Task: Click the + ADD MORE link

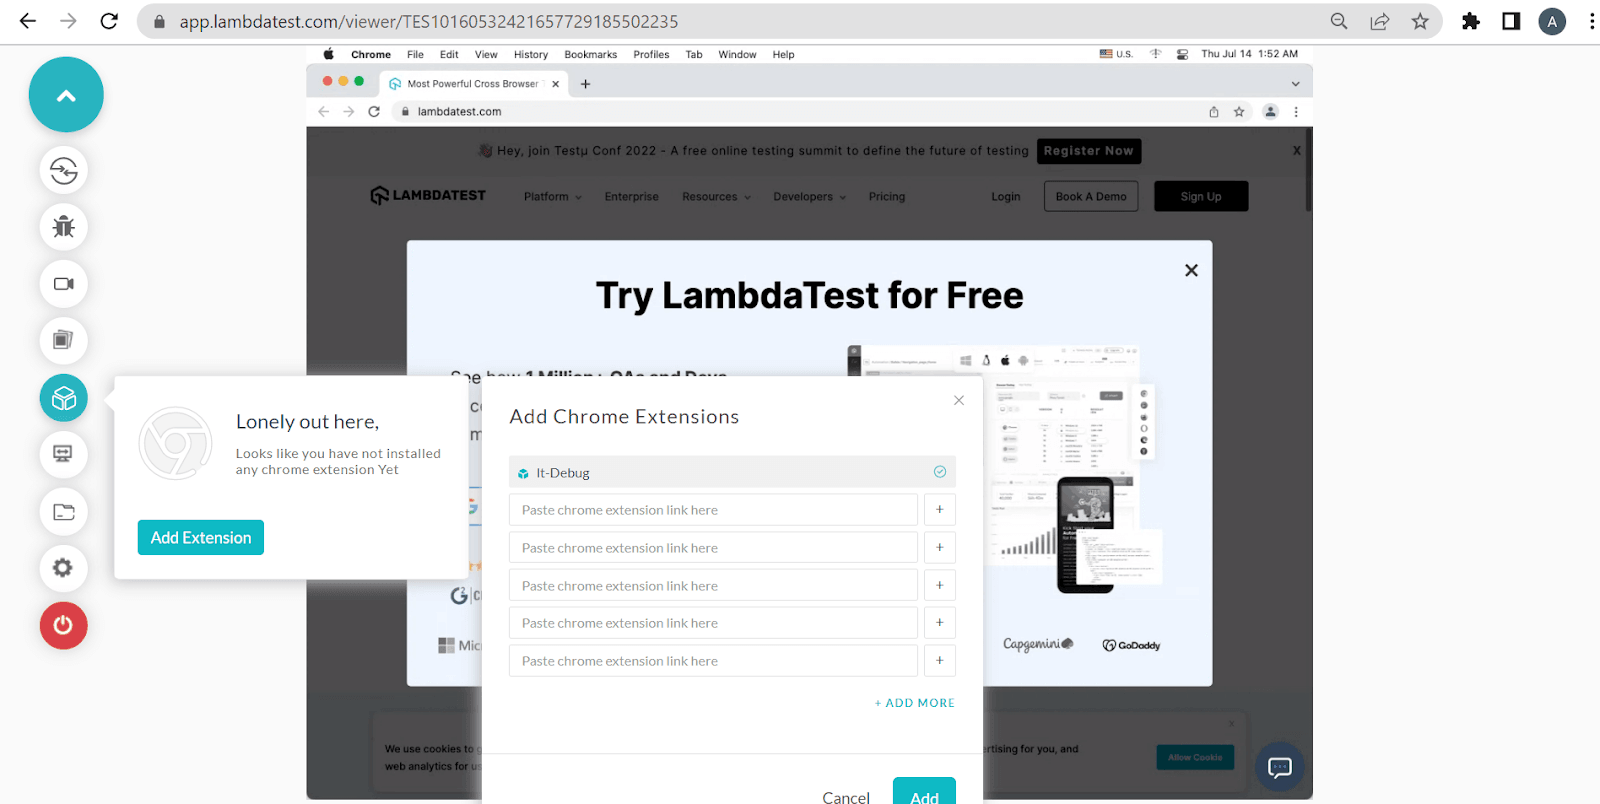Action: 915,703
